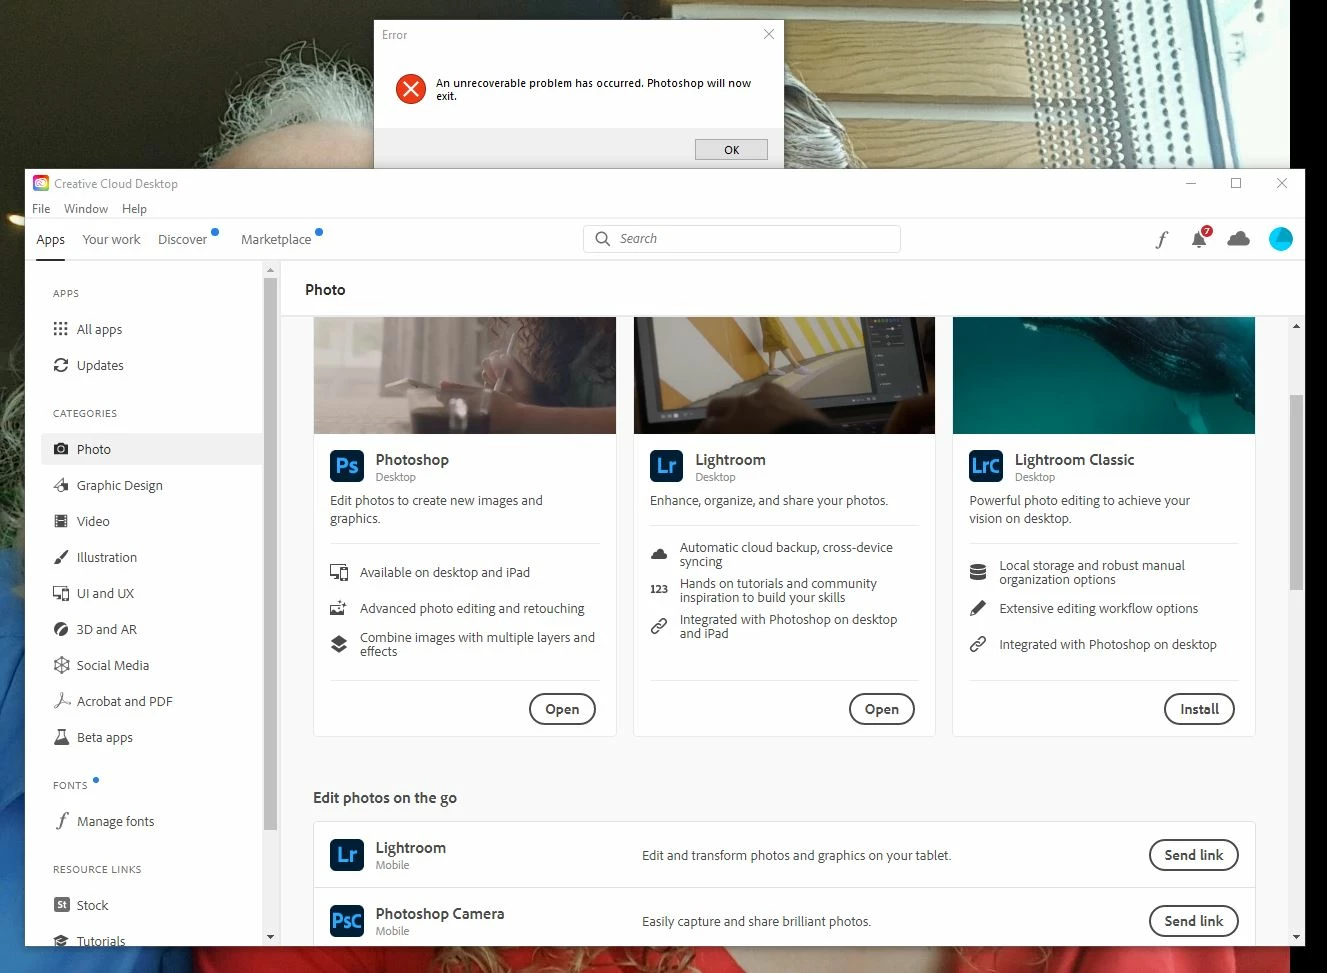Viewport: 1327px width, 973px height.
Task: Click the Lightroom Classic LrC app icon
Action: click(x=986, y=466)
